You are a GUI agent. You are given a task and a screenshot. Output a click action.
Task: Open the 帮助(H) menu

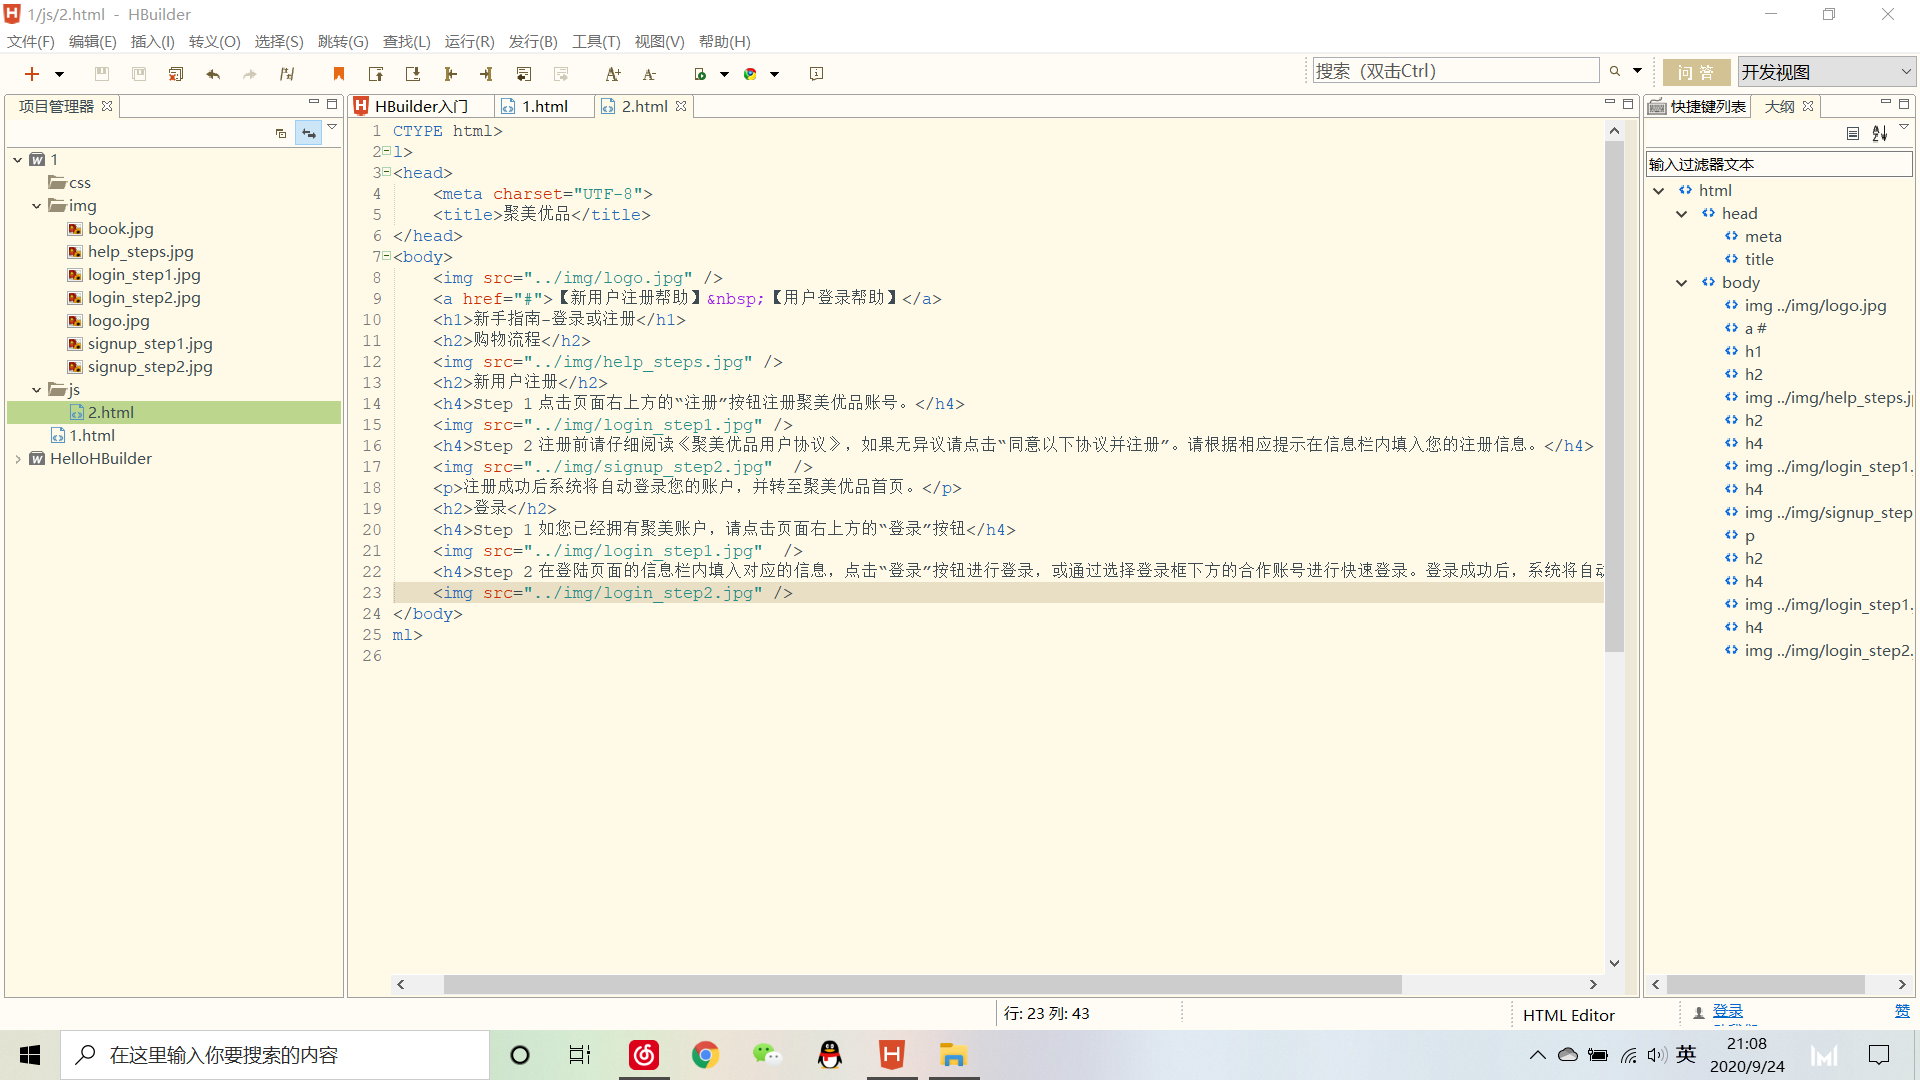(724, 41)
